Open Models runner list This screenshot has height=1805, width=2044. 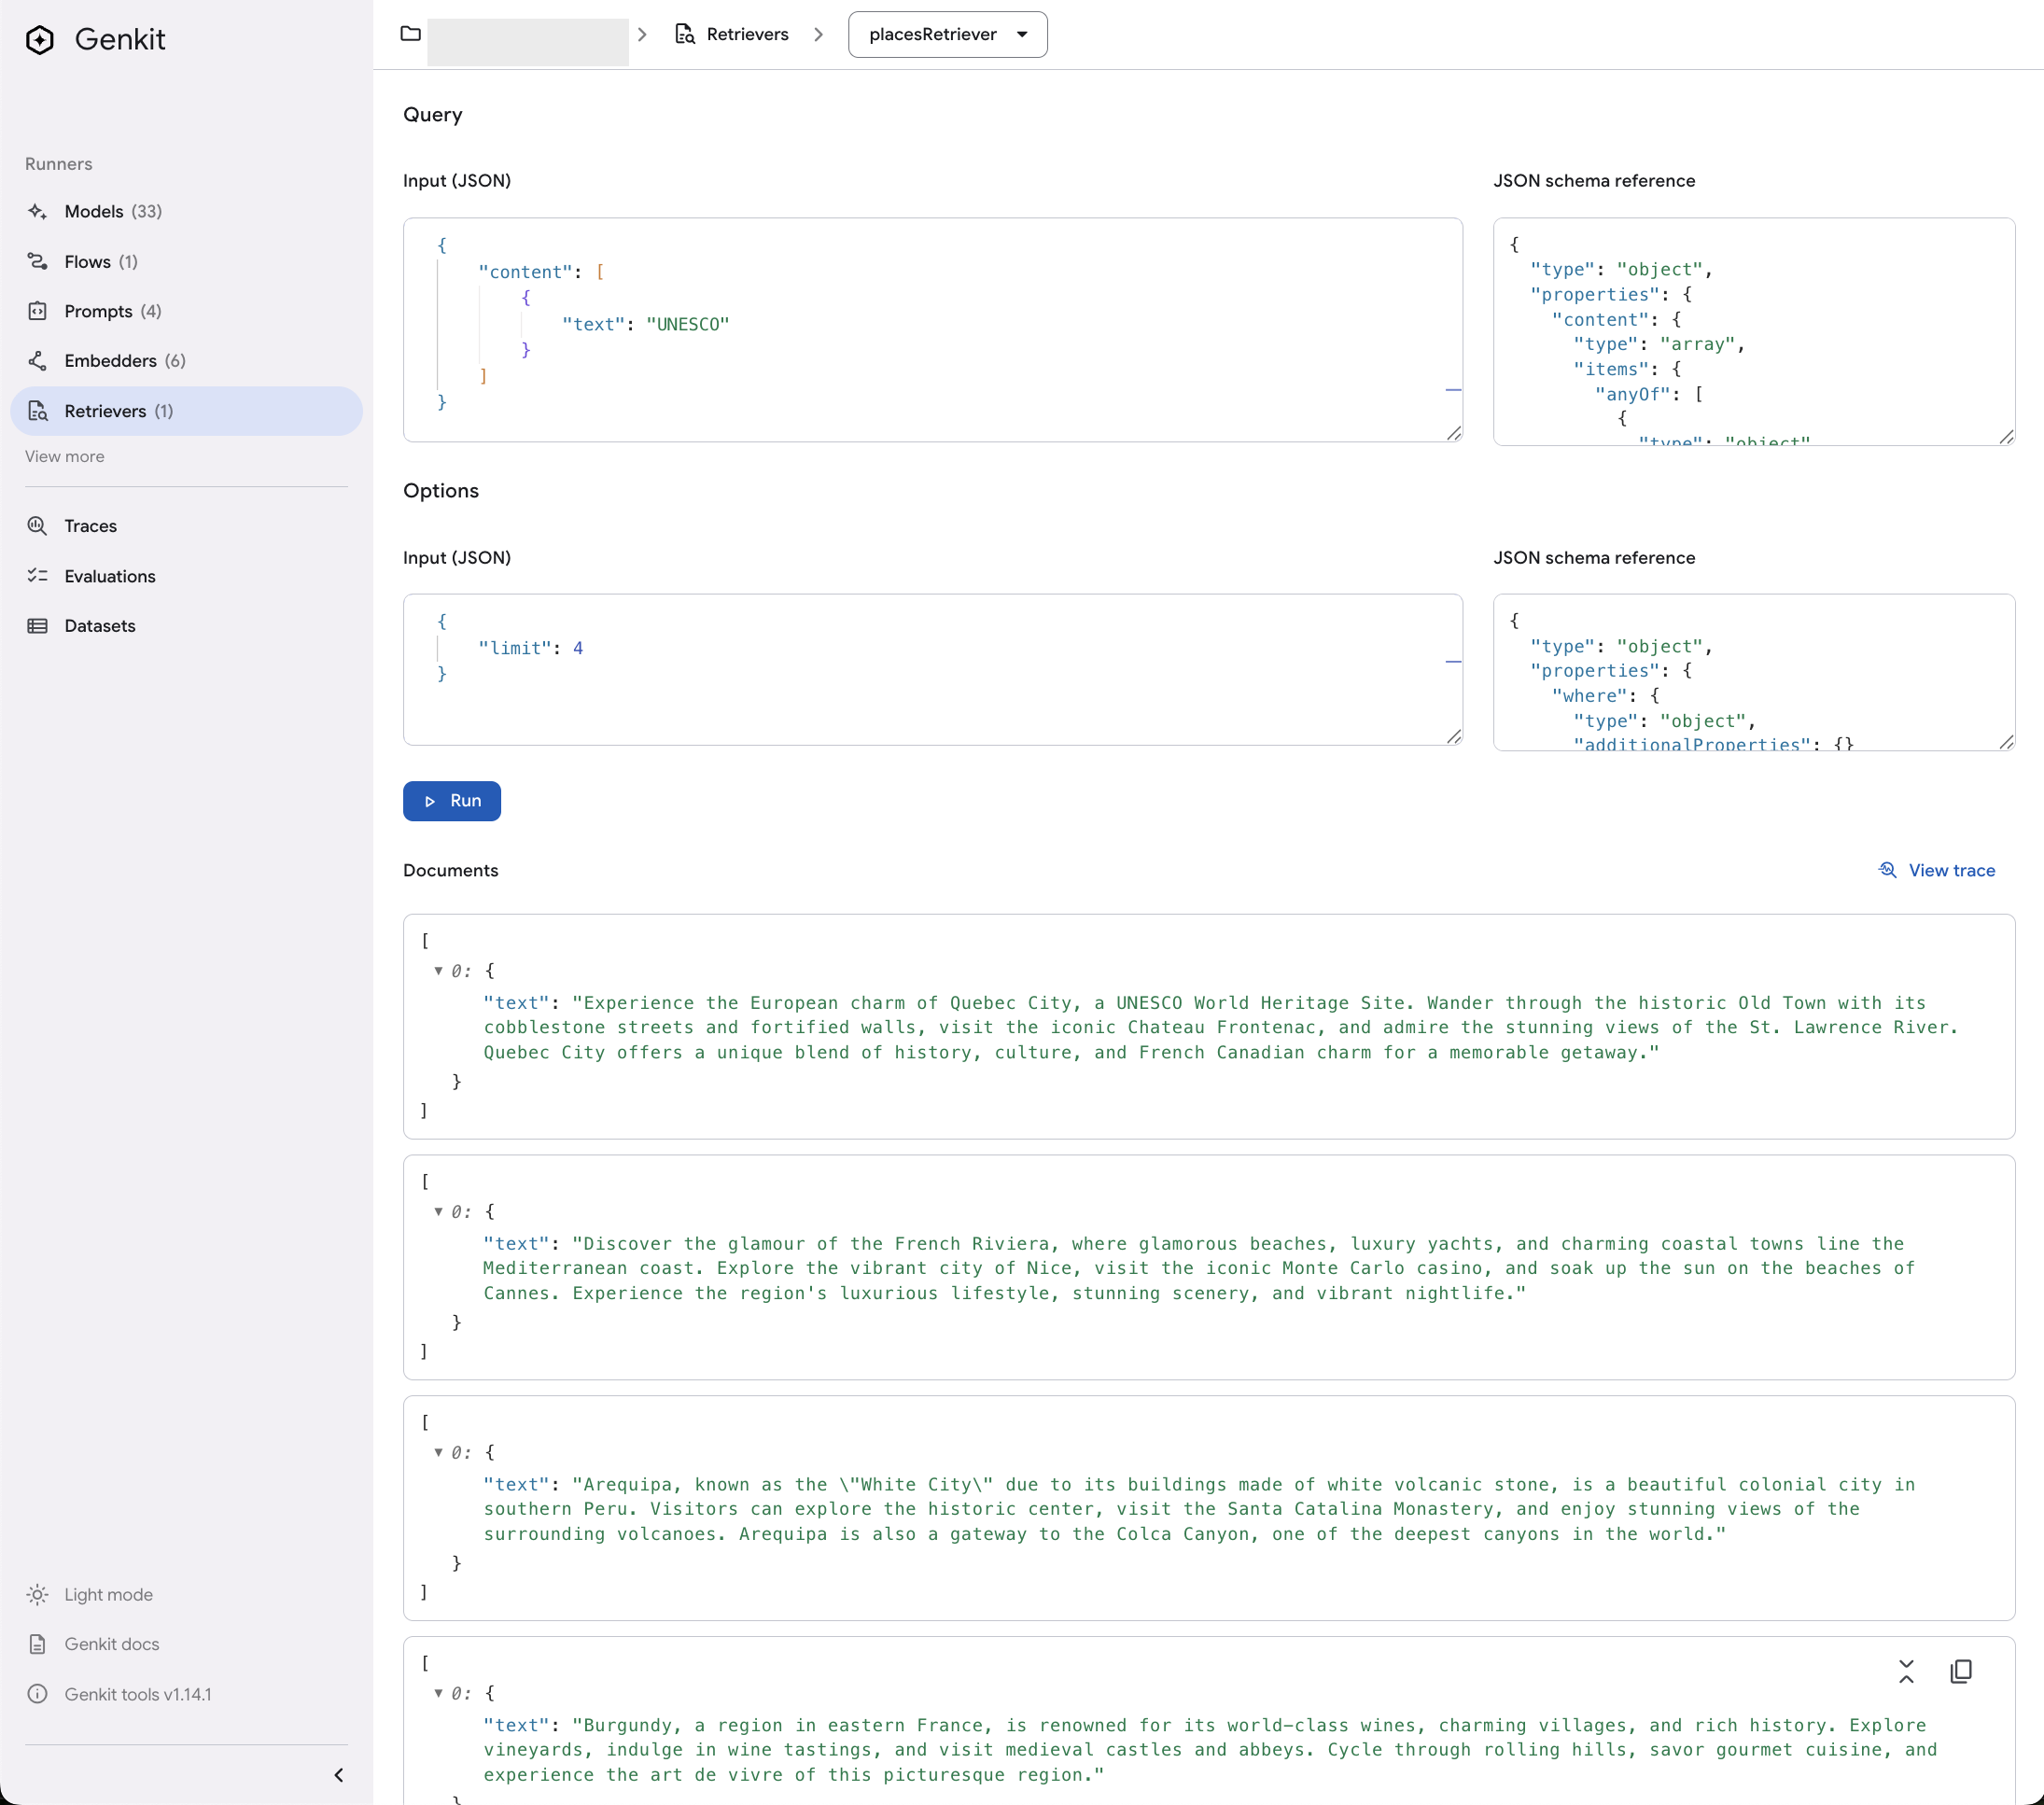94,211
